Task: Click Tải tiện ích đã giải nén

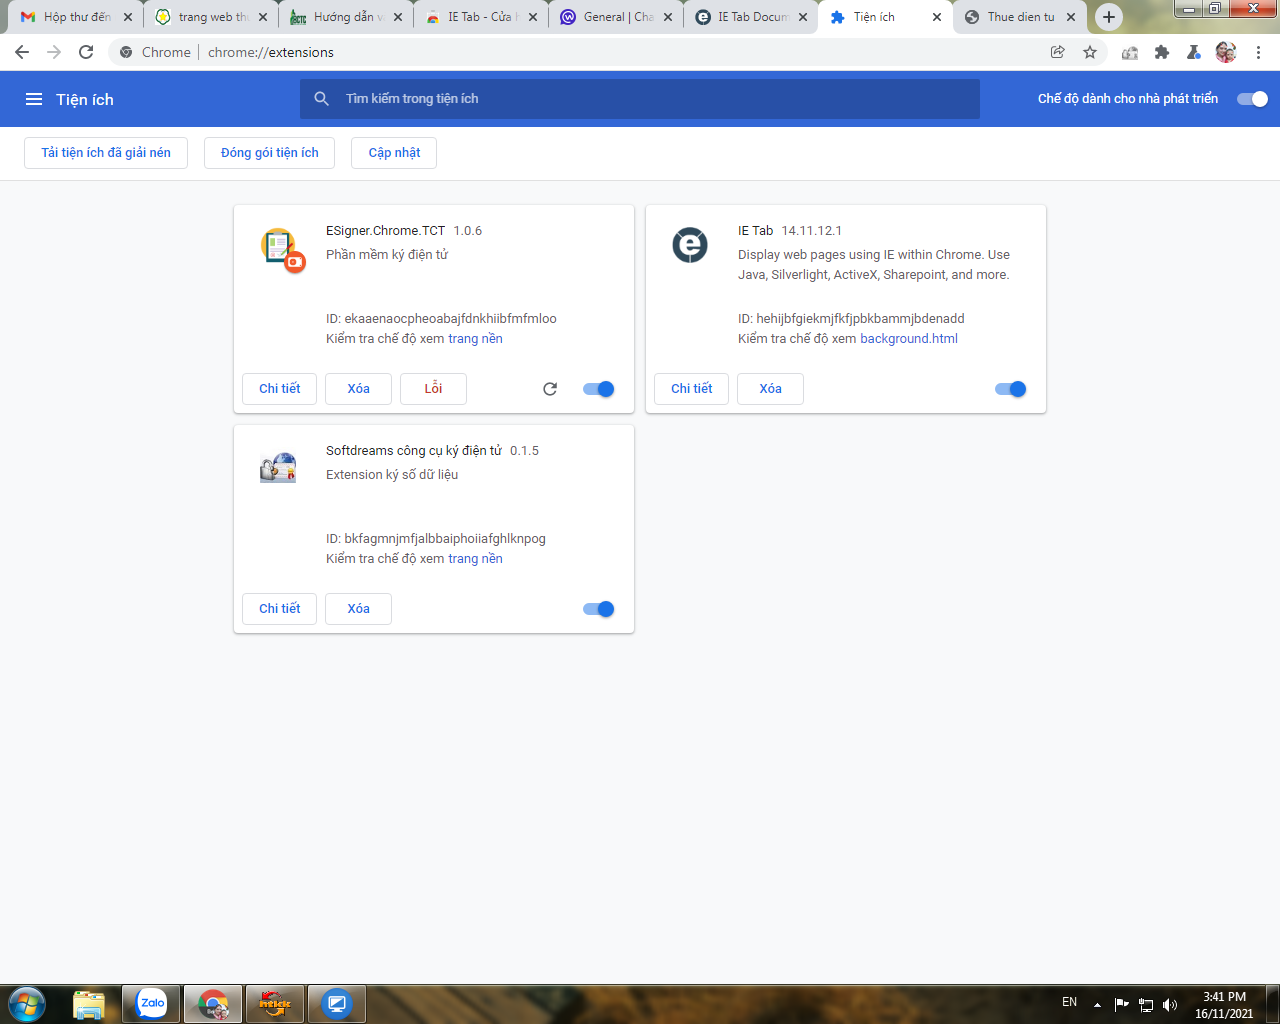Action: point(106,153)
